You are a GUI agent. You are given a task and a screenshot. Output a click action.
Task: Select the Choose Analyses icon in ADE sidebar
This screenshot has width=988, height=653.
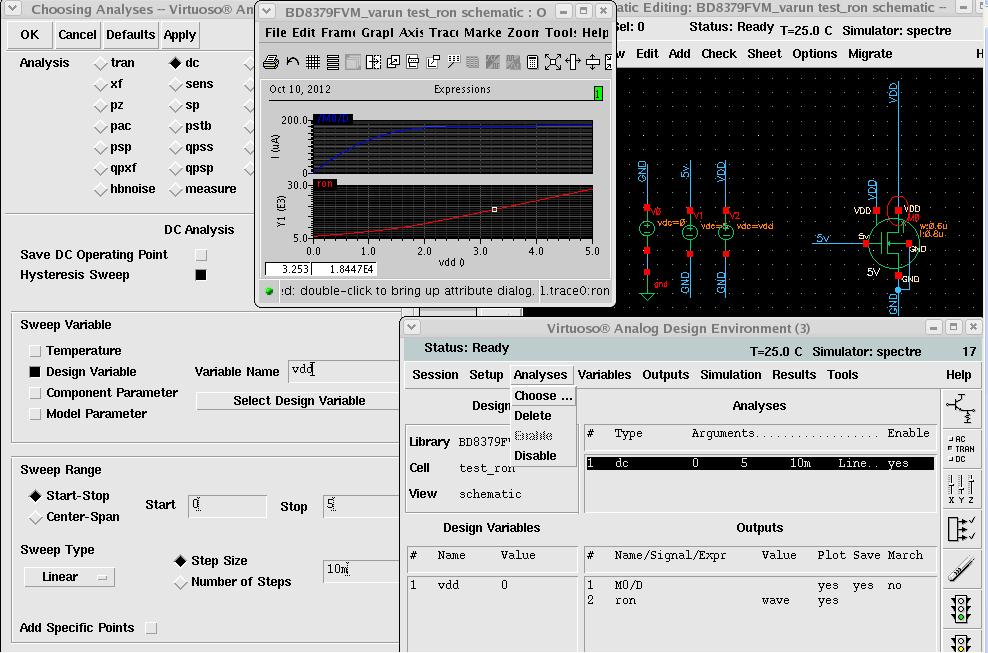962,450
